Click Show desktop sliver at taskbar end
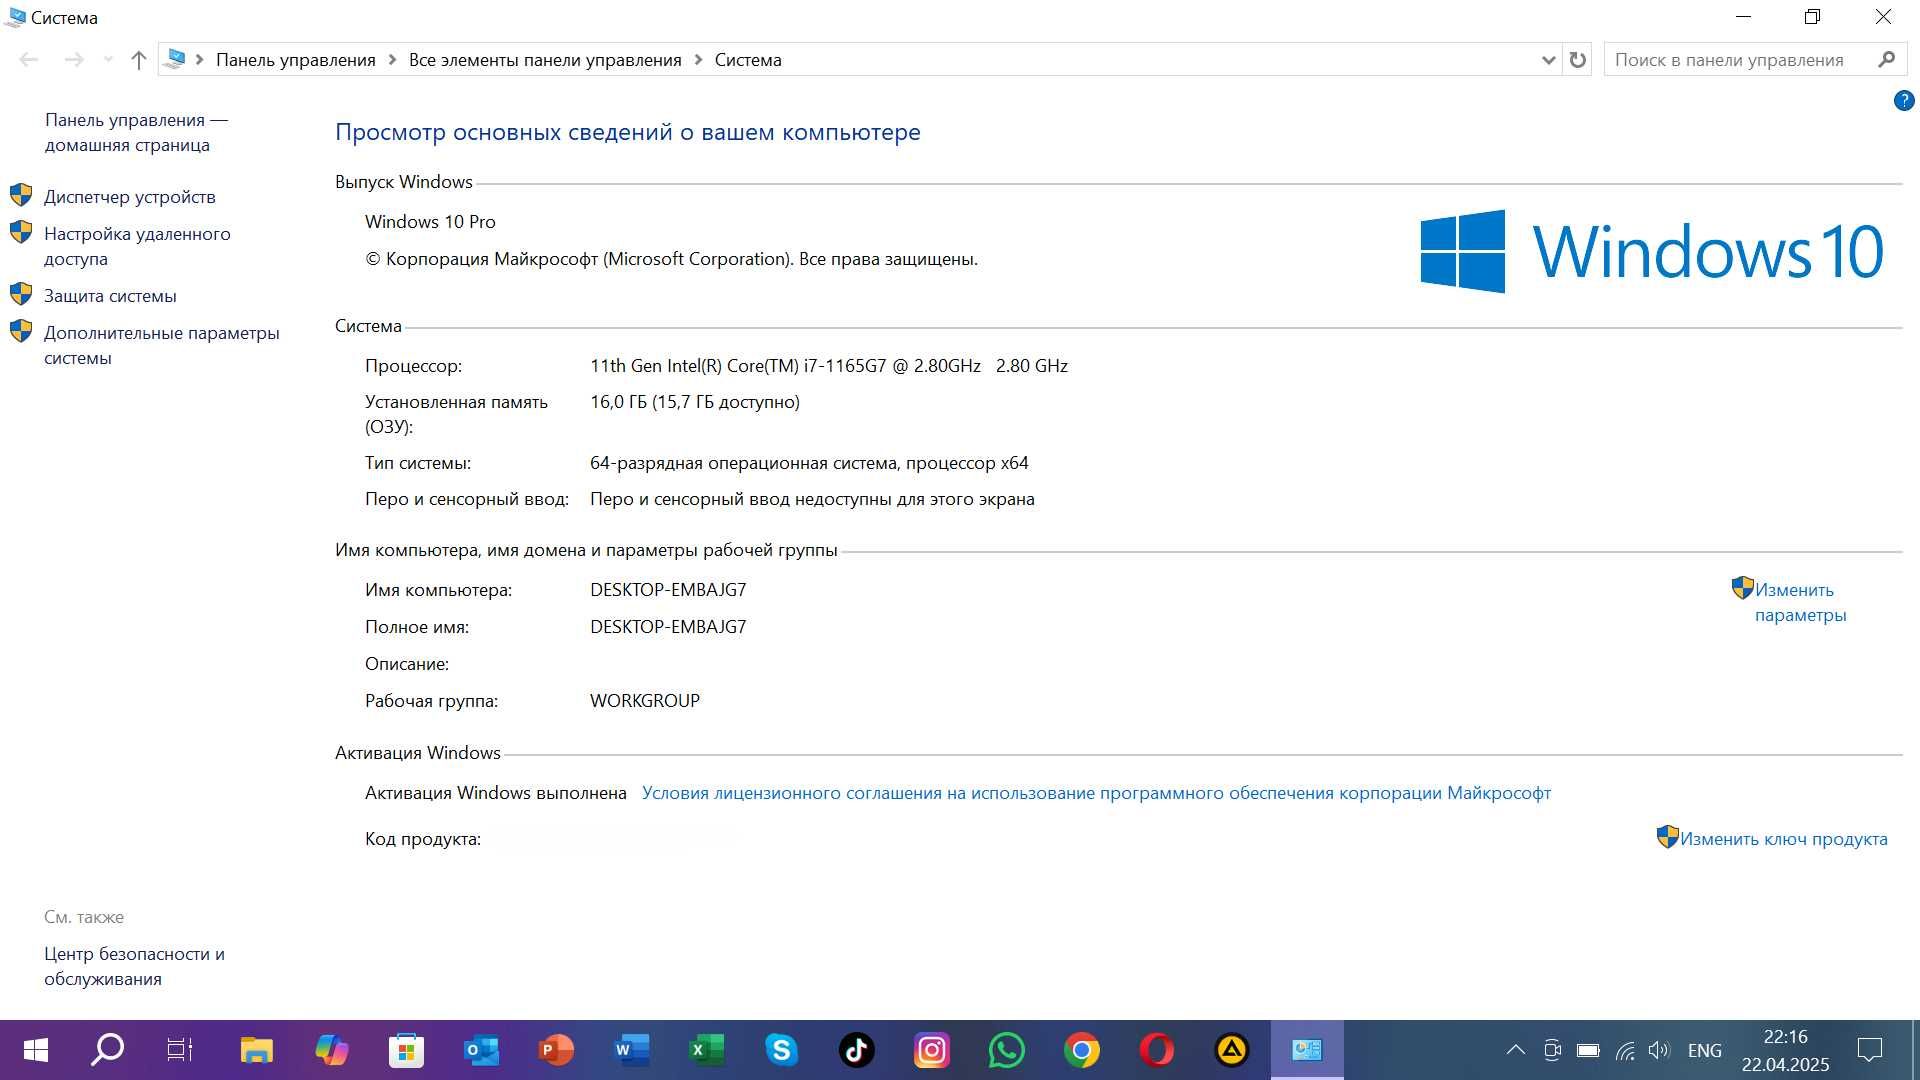1920x1080 pixels. tap(1915, 1050)
